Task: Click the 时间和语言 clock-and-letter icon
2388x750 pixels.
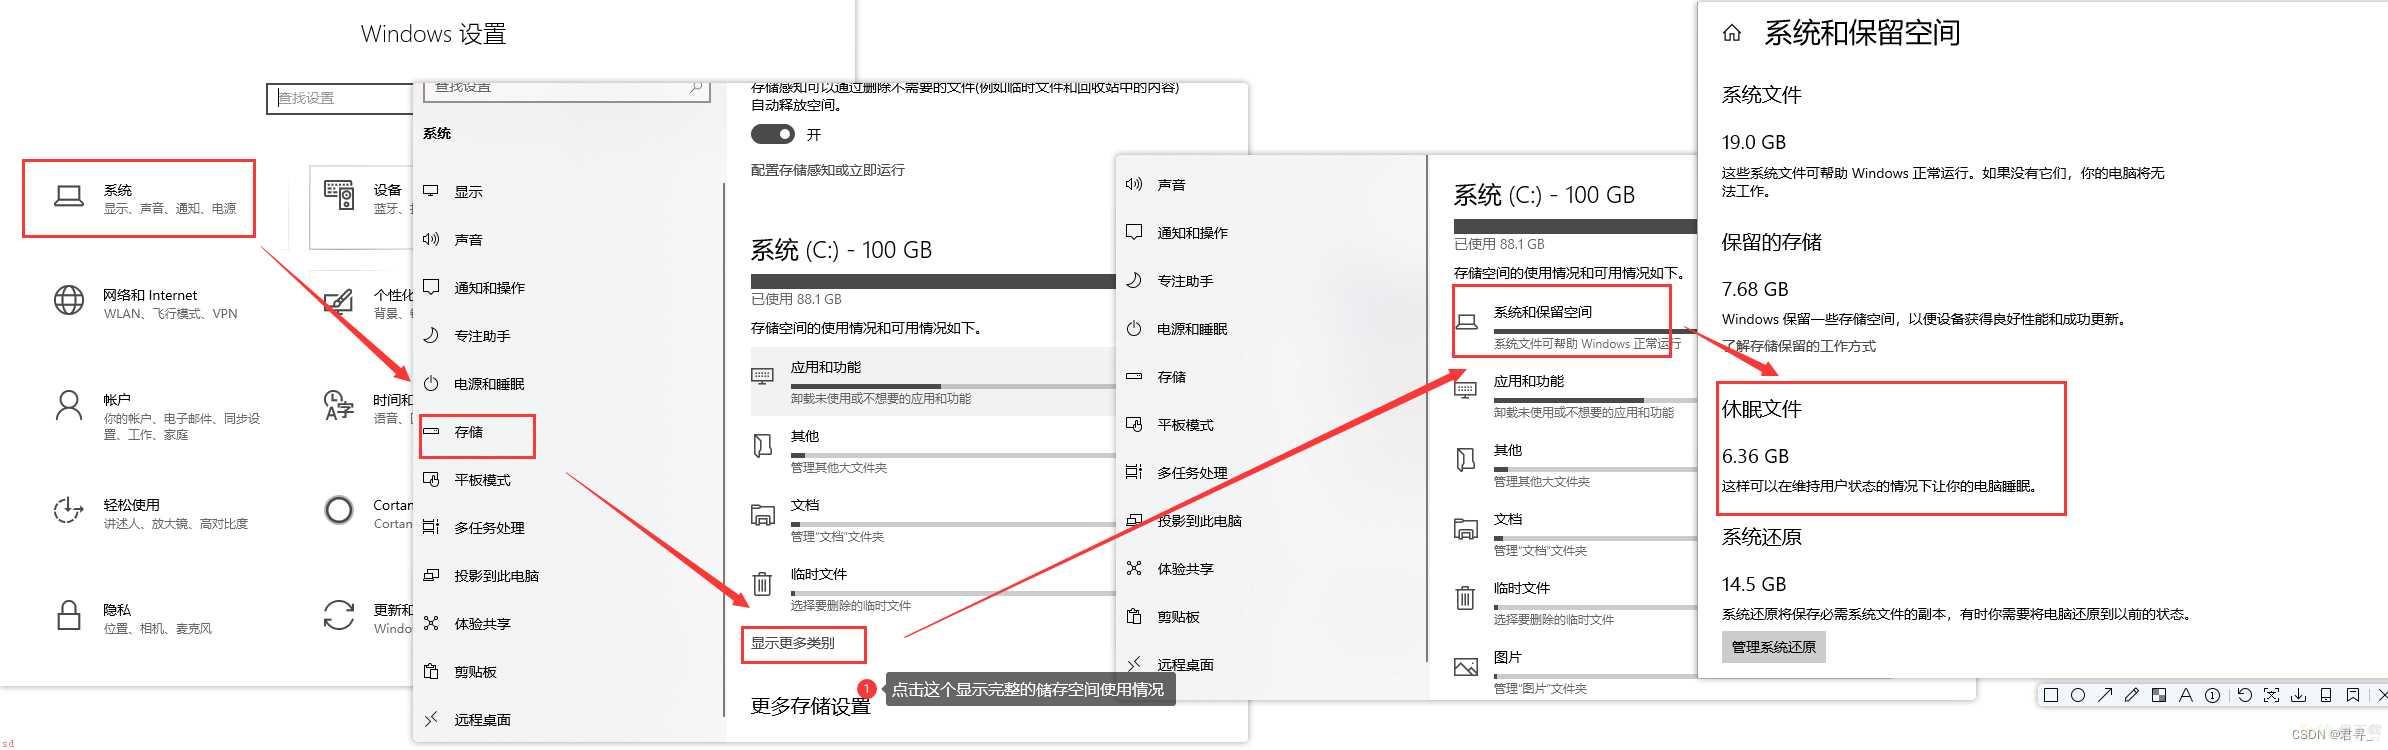Action: [x=339, y=405]
